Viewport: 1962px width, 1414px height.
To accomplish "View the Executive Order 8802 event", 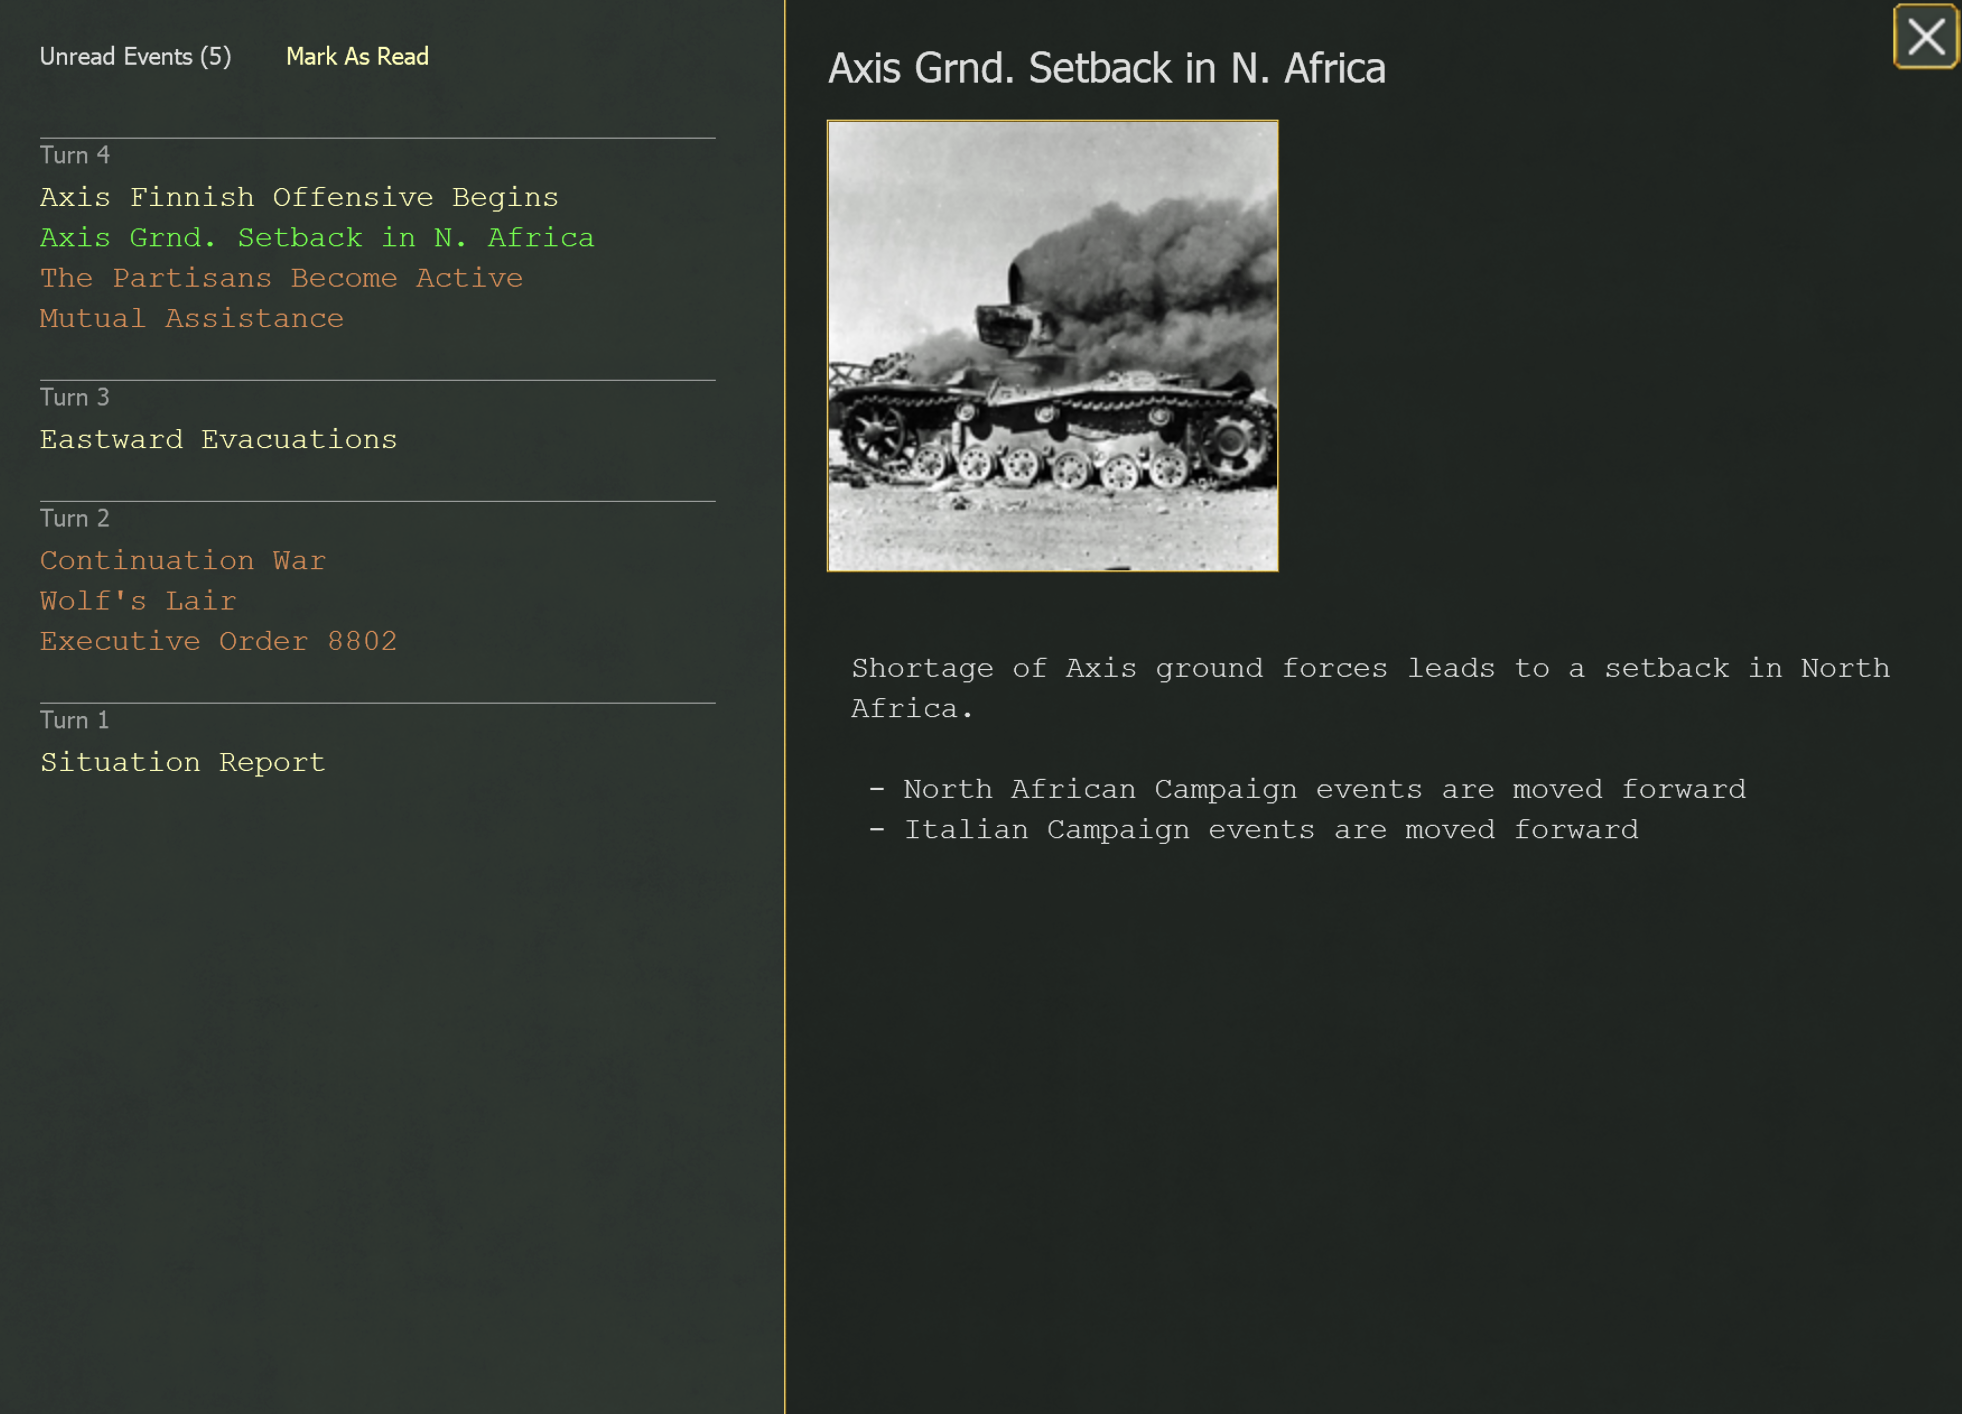I will tap(218, 642).
